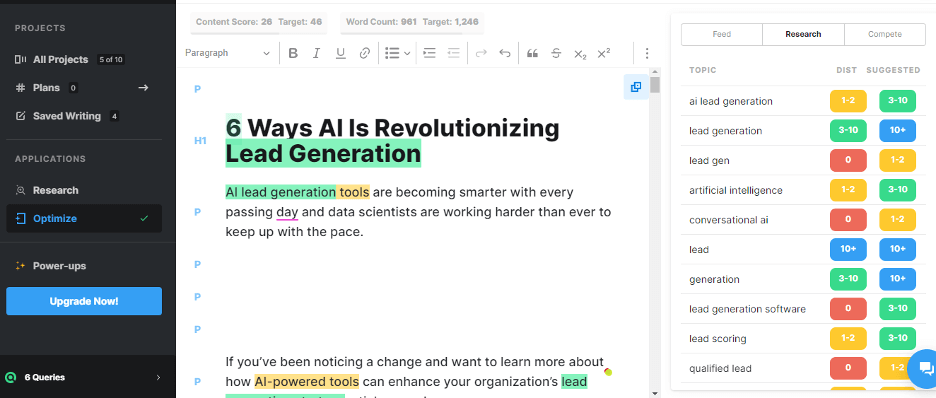The width and height of the screenshot is (936, 398).
Task: Select topic 'artificial intelligence'
Action: [x=735, y=190]
